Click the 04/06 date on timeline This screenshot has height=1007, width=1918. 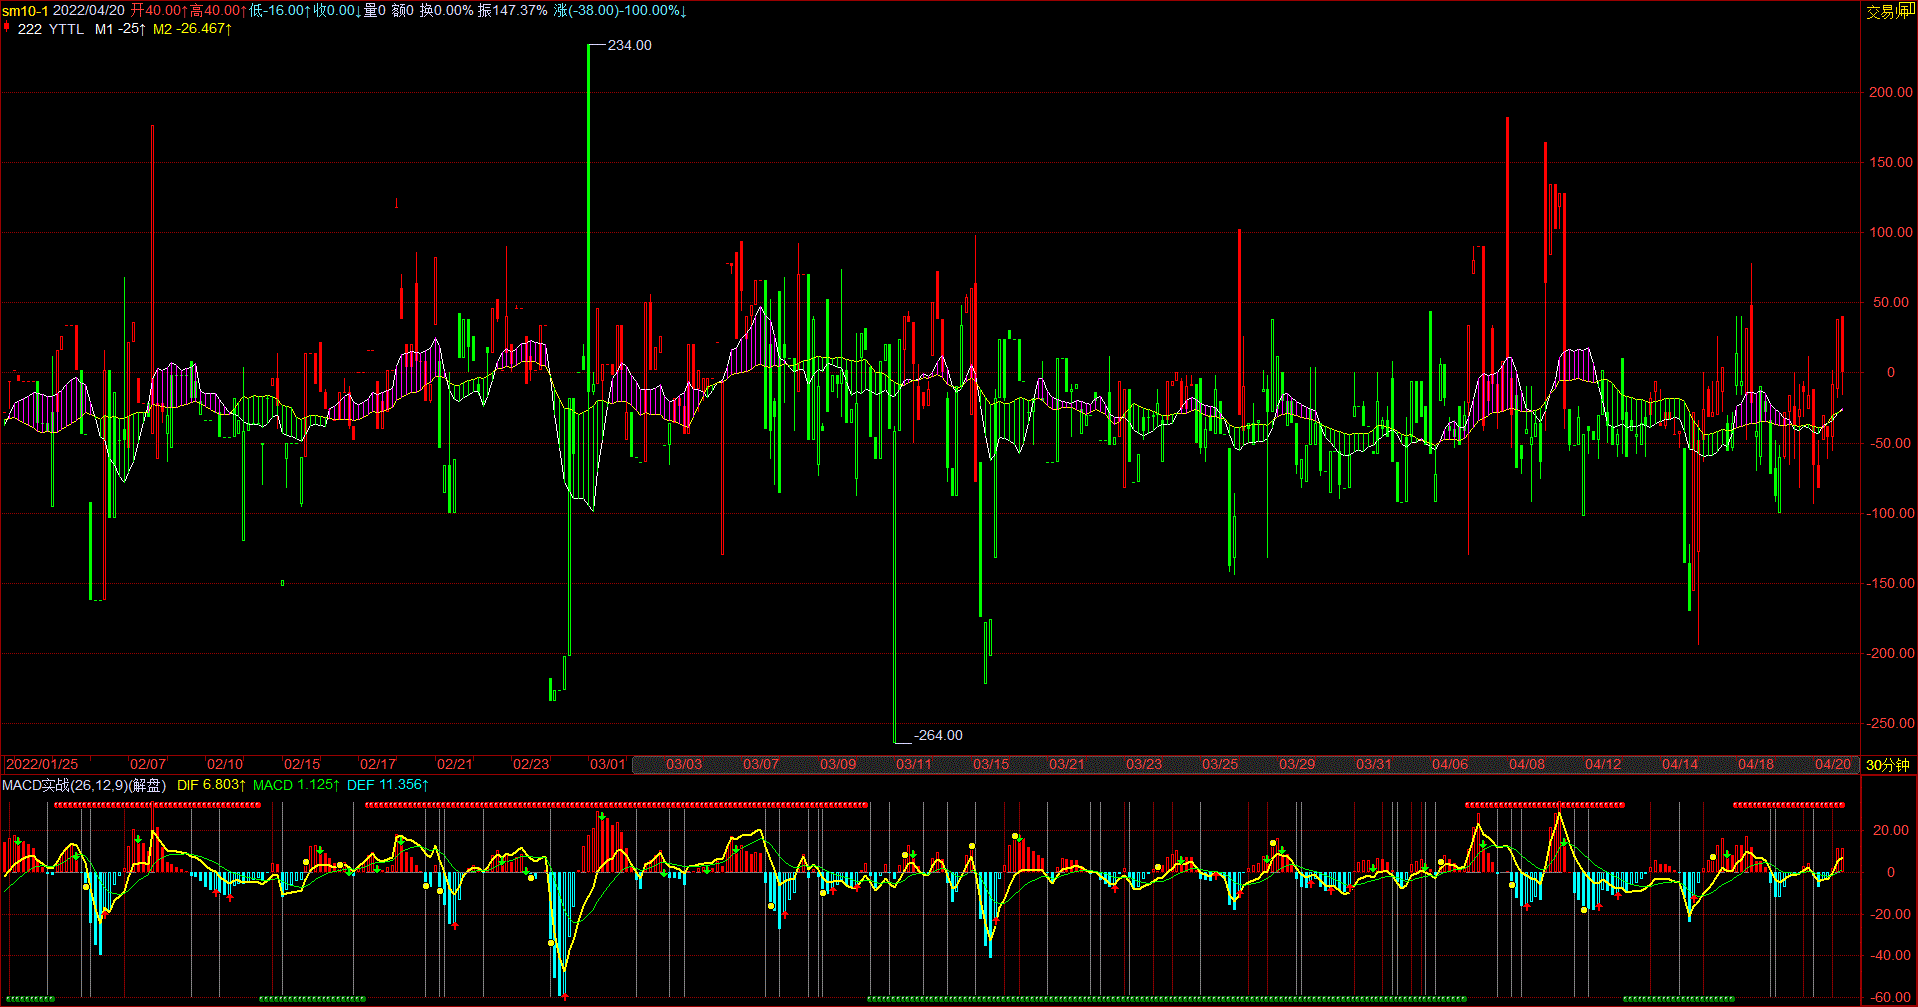(1450, 764)
